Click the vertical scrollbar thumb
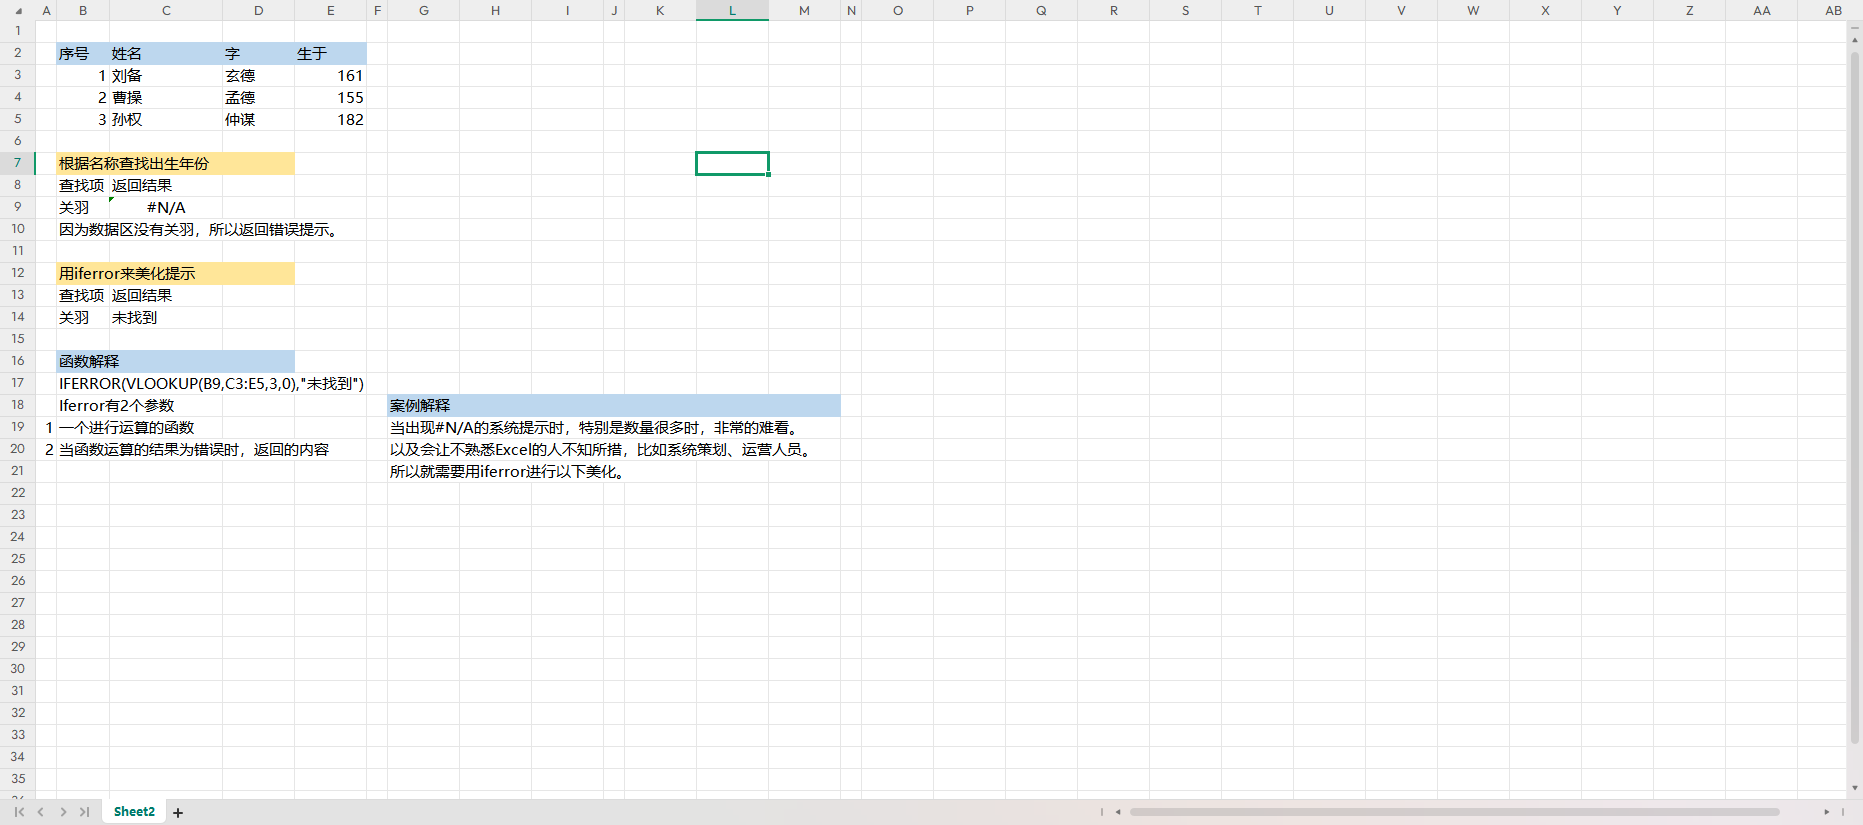 coord(1855,400)
